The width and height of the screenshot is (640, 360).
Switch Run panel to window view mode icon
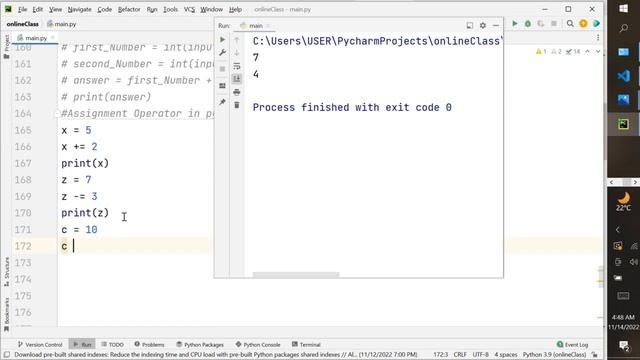point(470,25)
